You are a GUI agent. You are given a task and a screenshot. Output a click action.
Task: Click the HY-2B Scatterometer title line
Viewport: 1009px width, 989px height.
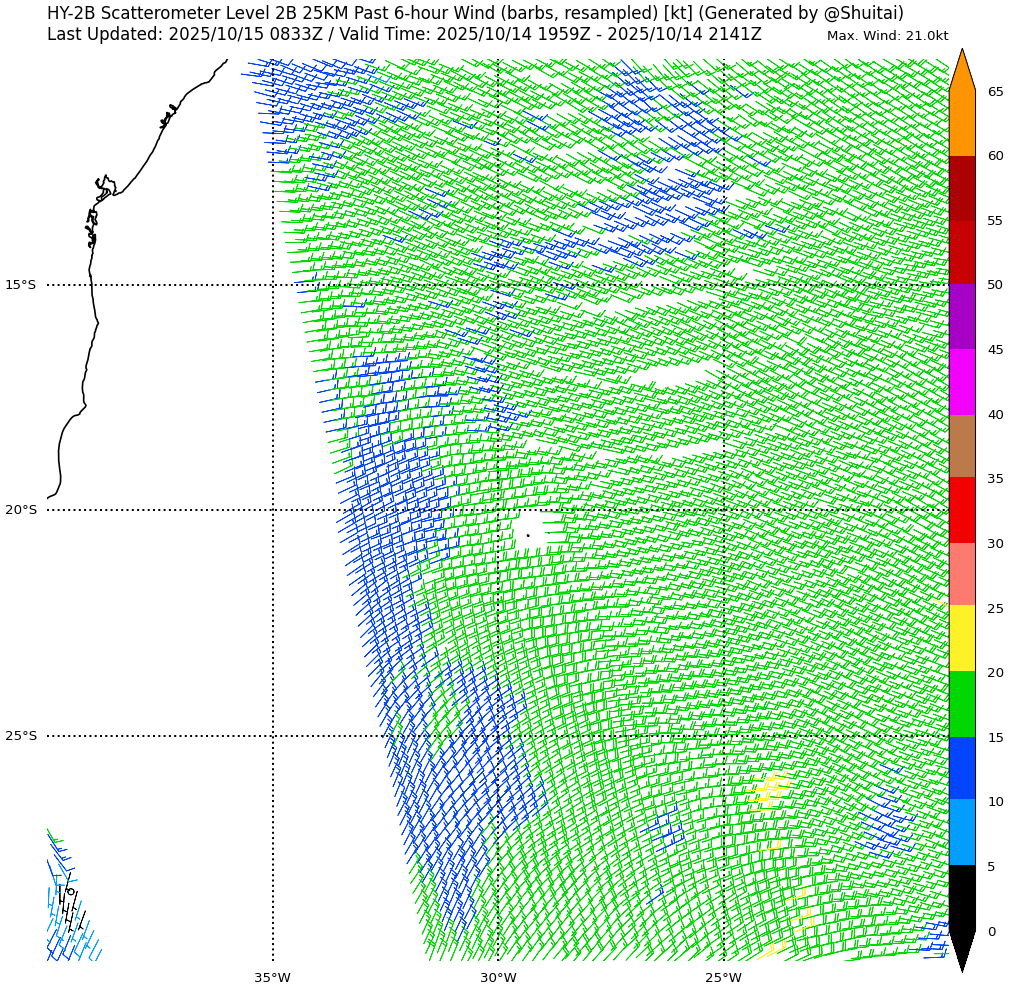pyautogui.click(x=475, y=13)
